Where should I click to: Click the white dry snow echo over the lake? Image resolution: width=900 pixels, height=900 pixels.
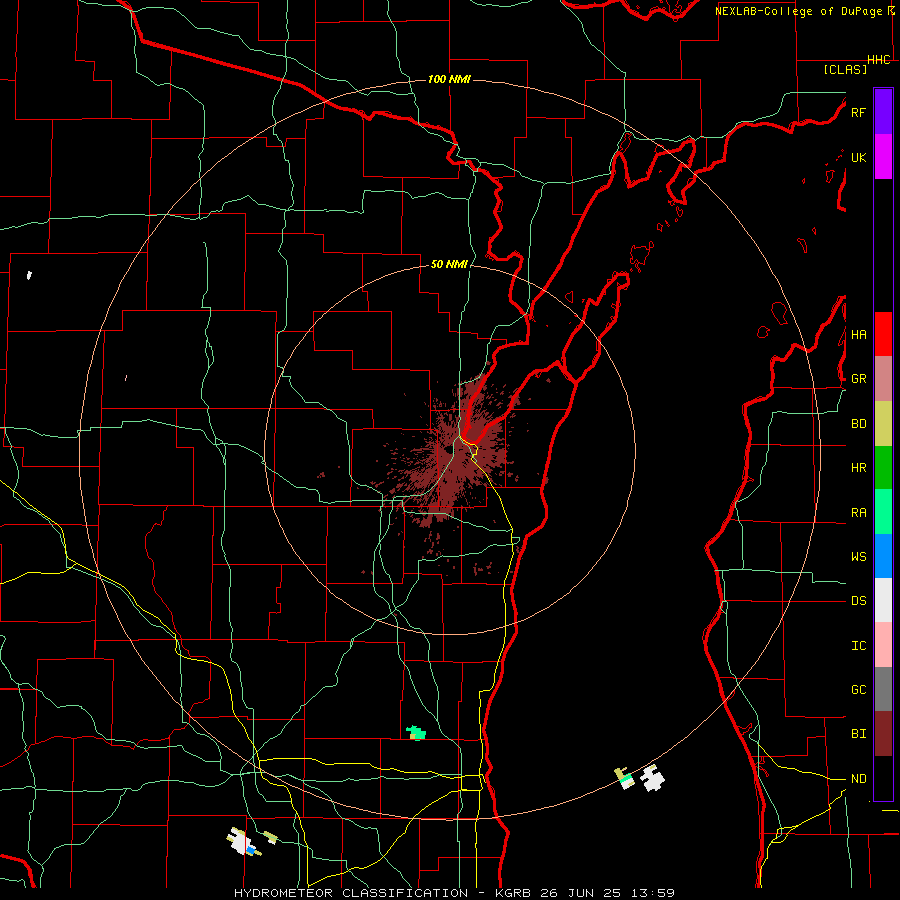(652, 778)
